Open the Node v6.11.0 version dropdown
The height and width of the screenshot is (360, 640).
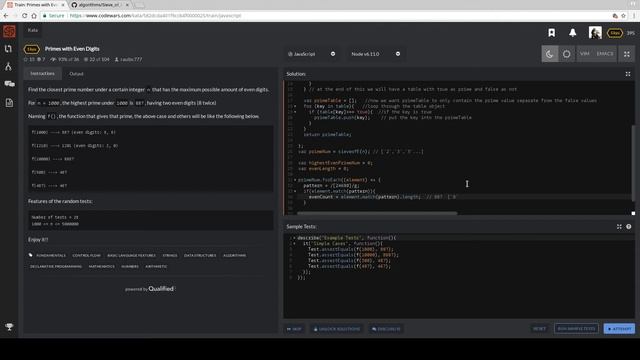(x=376, y=54)
